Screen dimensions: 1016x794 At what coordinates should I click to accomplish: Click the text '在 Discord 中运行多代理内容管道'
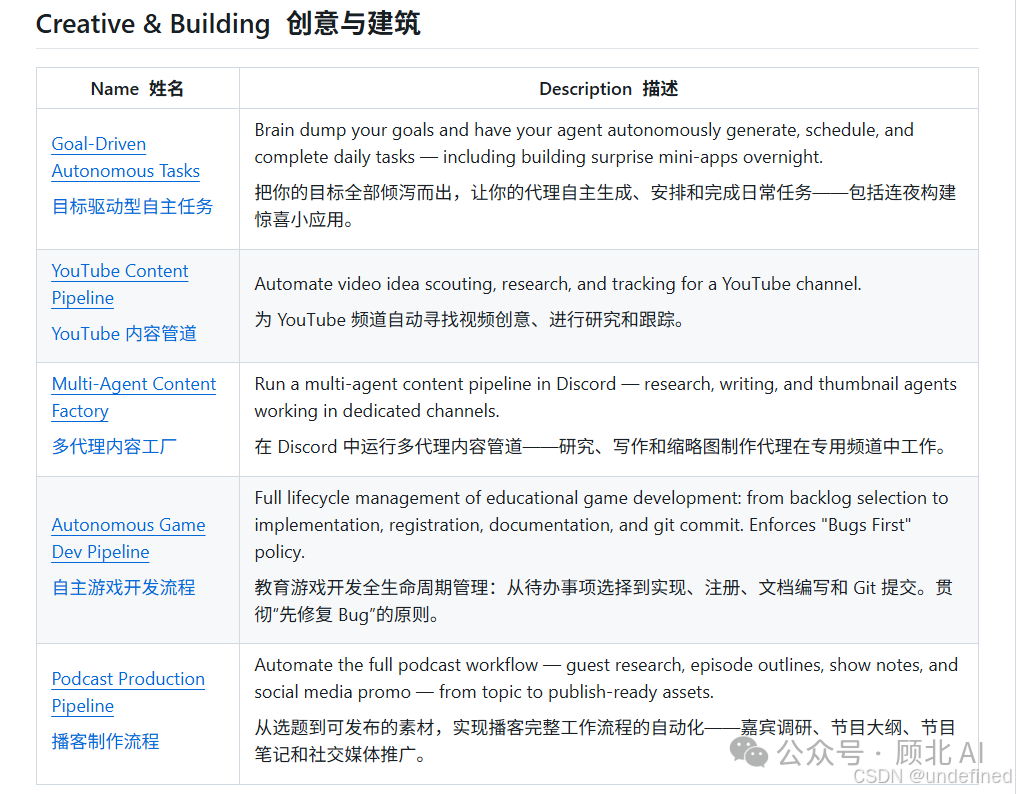[603, 447]
